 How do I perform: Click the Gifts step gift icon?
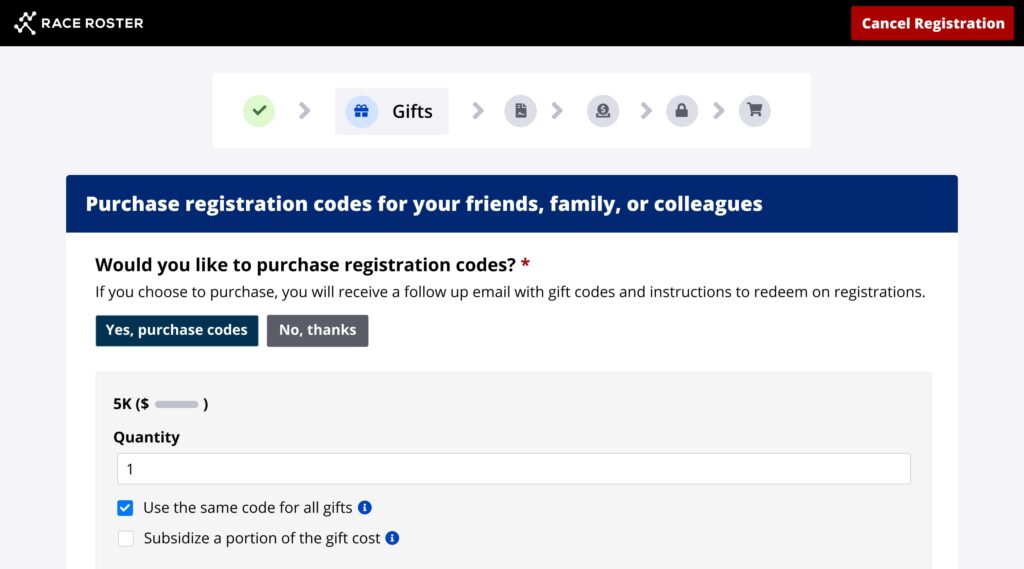[x=362, y=111]
